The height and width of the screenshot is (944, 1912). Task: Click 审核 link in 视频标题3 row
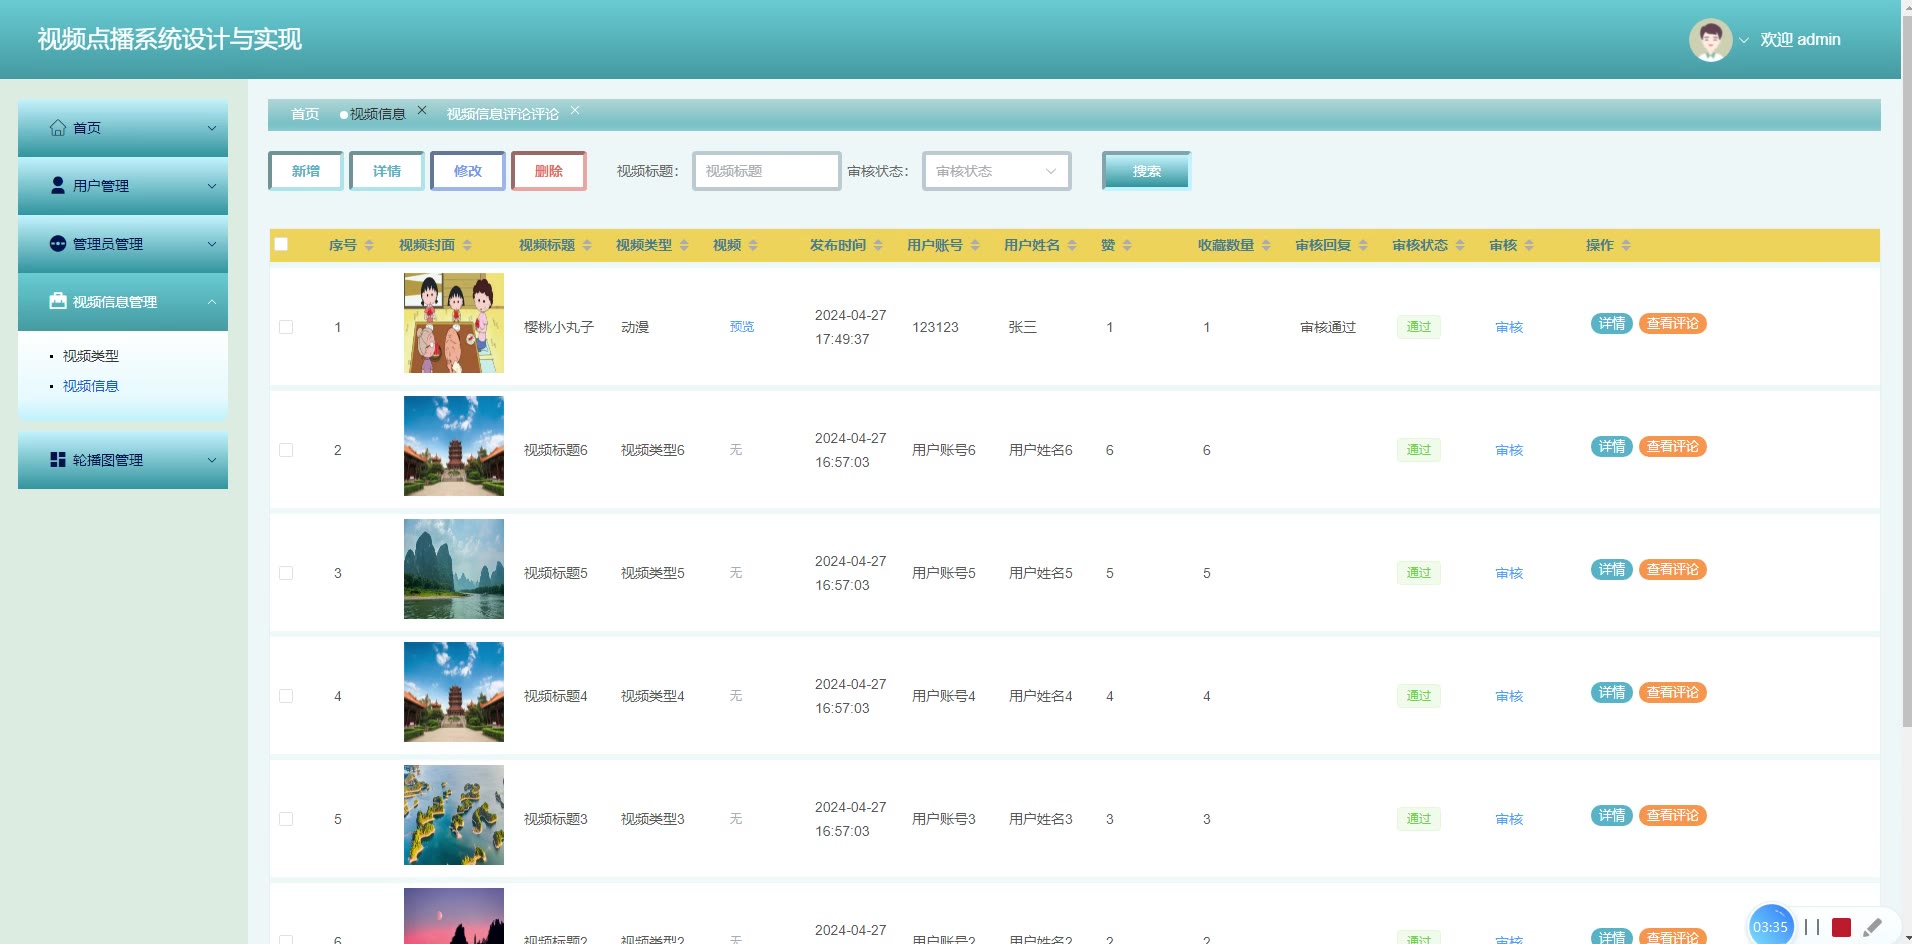point(1509,819)
